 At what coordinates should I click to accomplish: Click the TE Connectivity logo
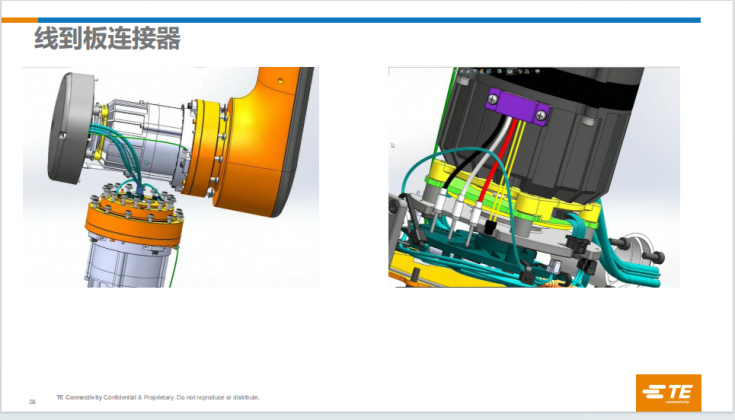click(668, 391)
